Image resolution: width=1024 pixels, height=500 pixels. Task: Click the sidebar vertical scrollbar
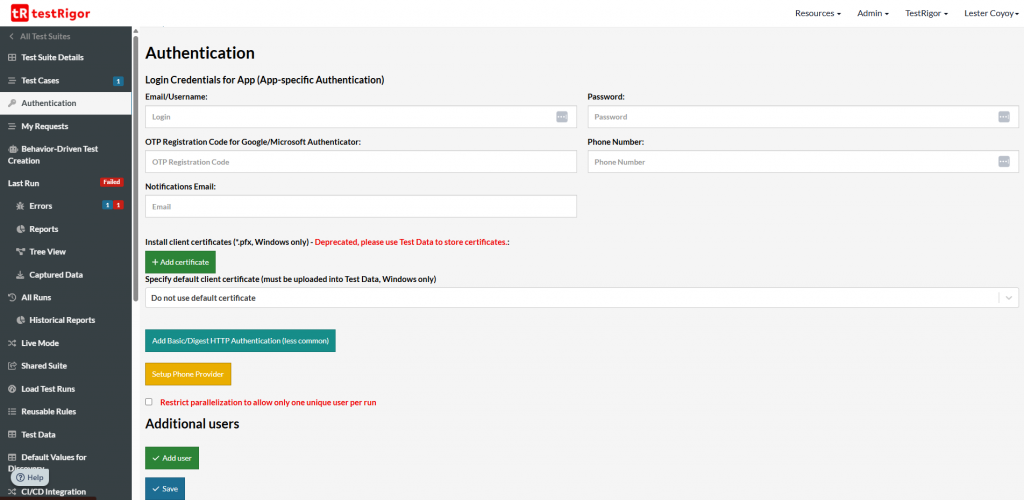tap(136, 170)
